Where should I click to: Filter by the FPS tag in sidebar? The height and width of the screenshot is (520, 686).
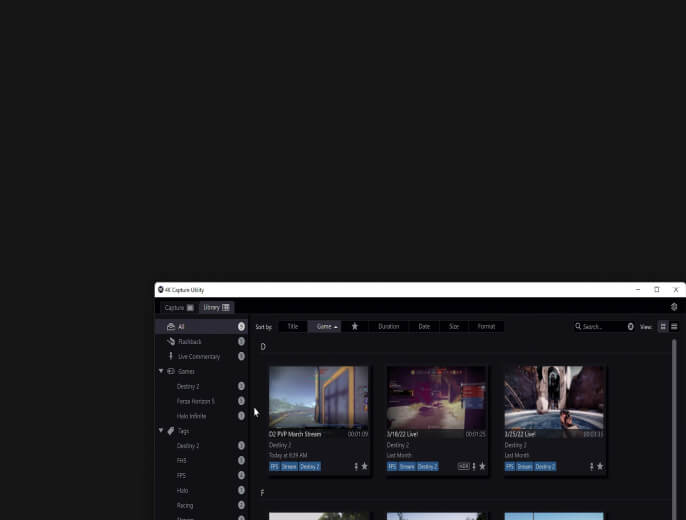click(x=202, y=475)
